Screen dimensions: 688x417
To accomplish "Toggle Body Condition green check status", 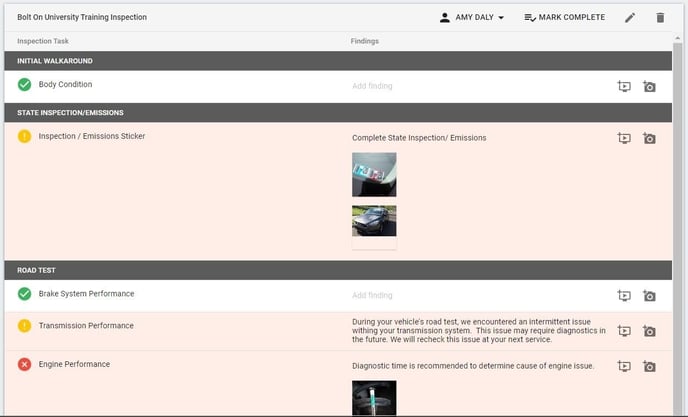I will (25, 84).
